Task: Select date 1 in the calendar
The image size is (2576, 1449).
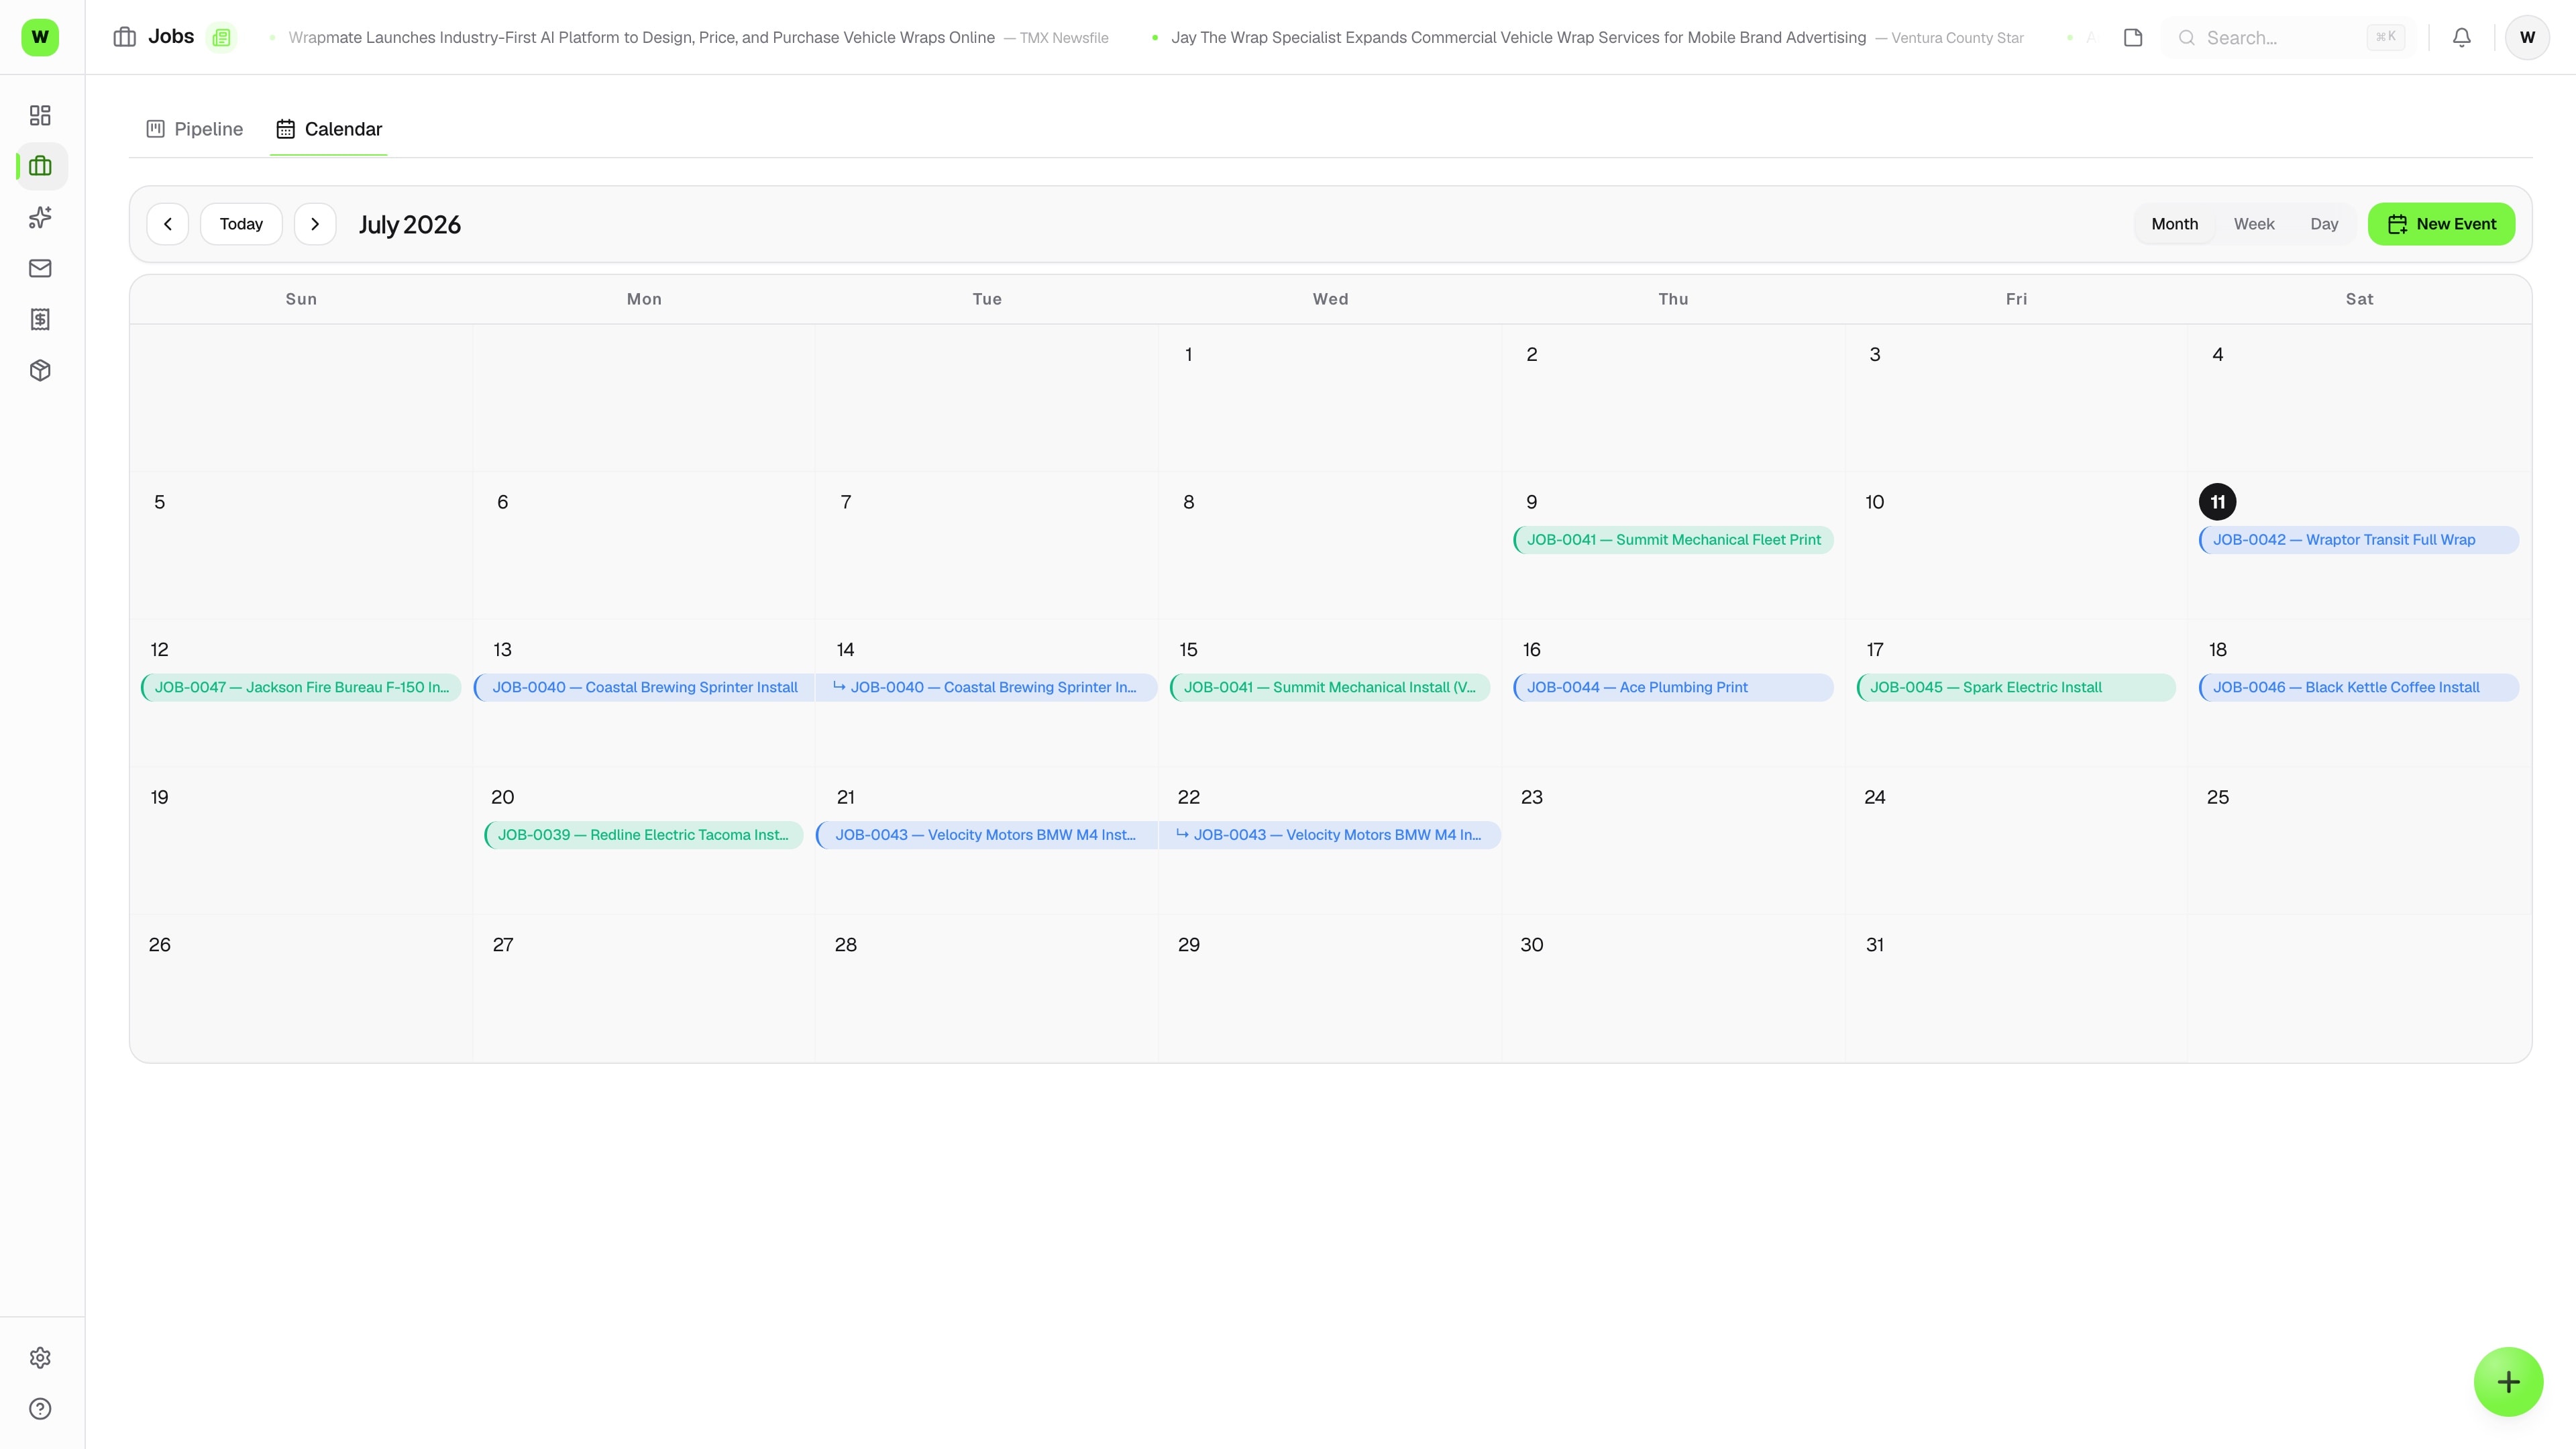Action: pos(1188,354)
